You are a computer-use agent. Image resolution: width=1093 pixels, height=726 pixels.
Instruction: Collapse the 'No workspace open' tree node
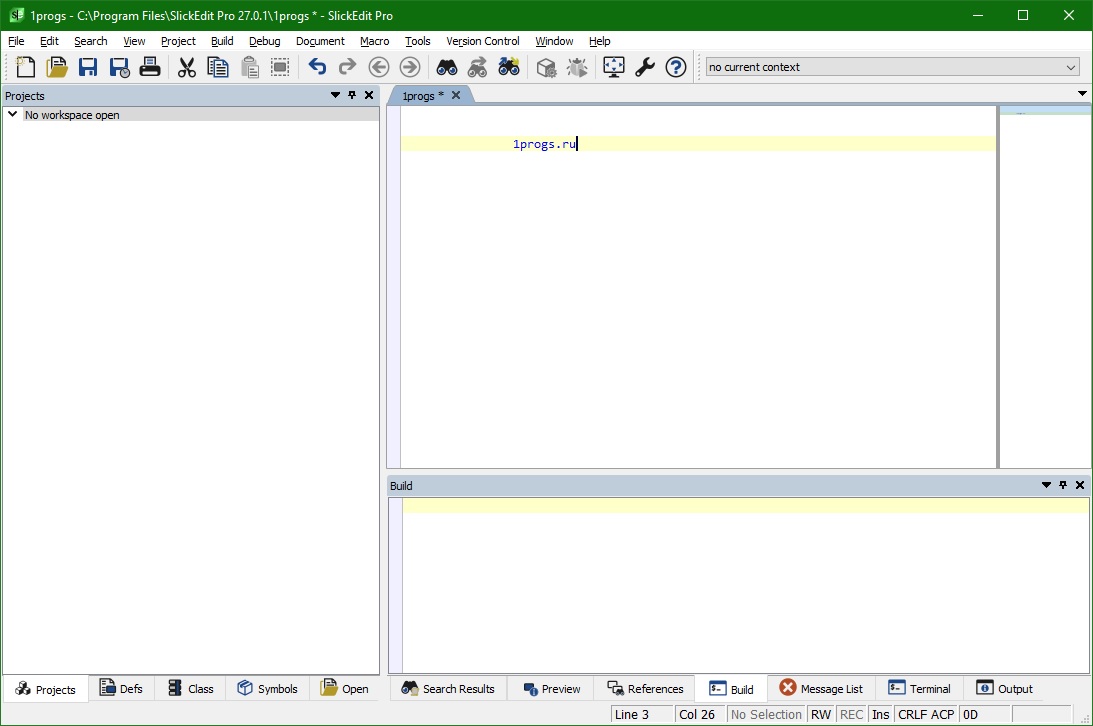pos(13,114)
